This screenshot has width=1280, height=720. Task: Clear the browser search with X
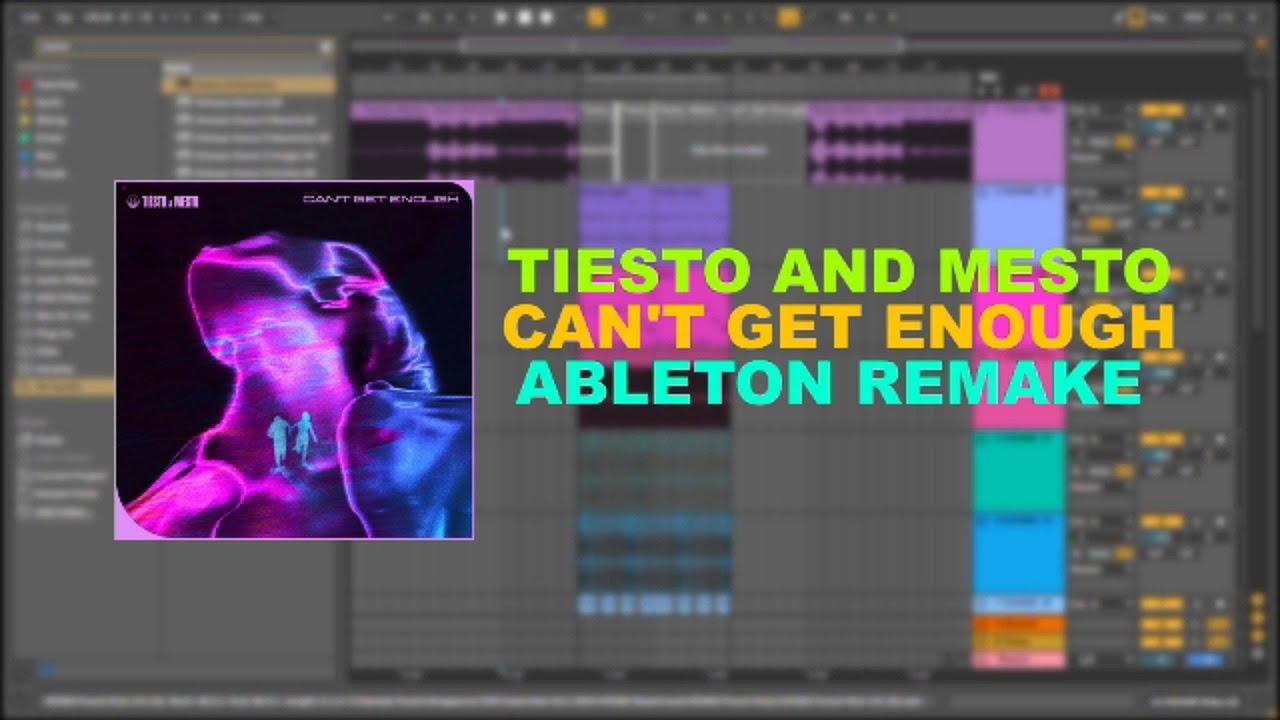[326, 46]
